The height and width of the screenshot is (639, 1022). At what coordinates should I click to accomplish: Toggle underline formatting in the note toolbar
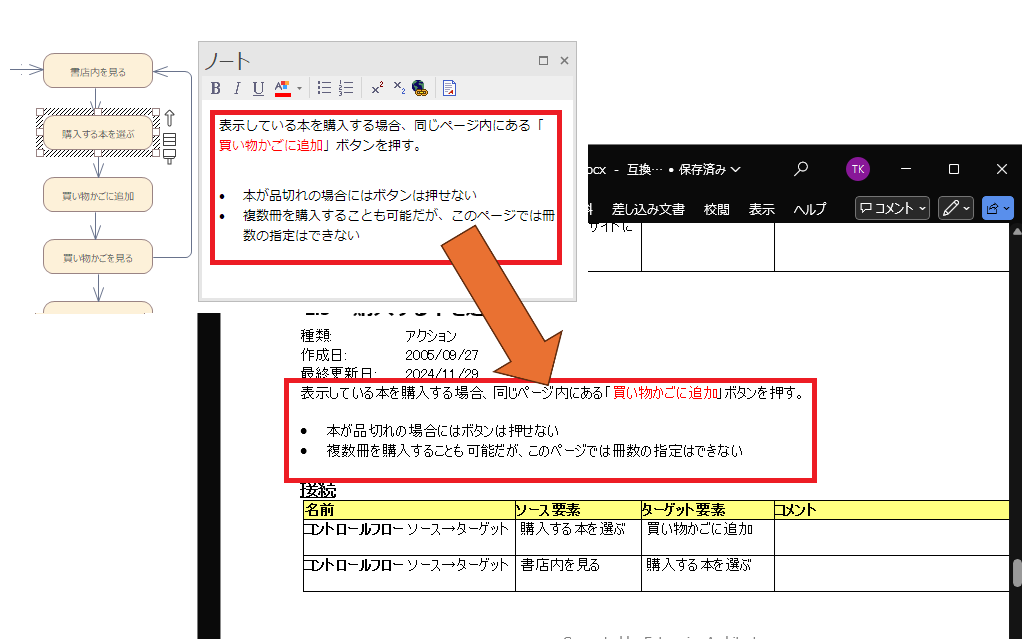coord(258,88)
